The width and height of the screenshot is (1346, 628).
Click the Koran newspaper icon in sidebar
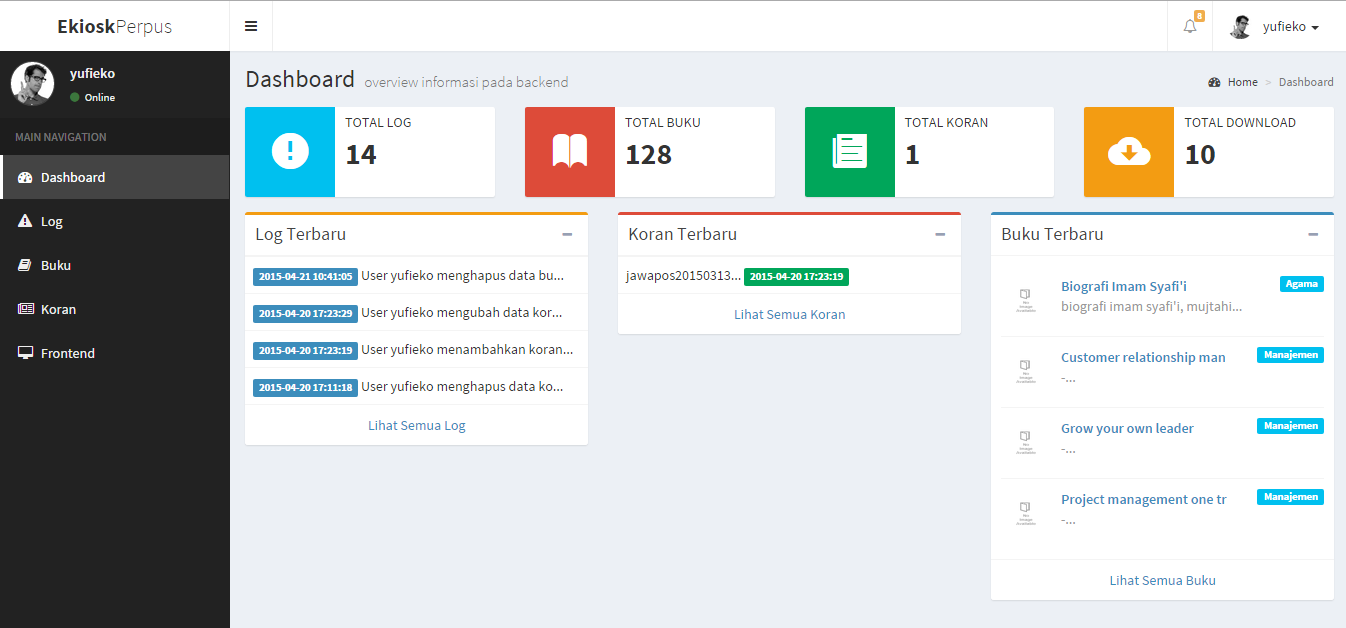click(x=25, y=309)
